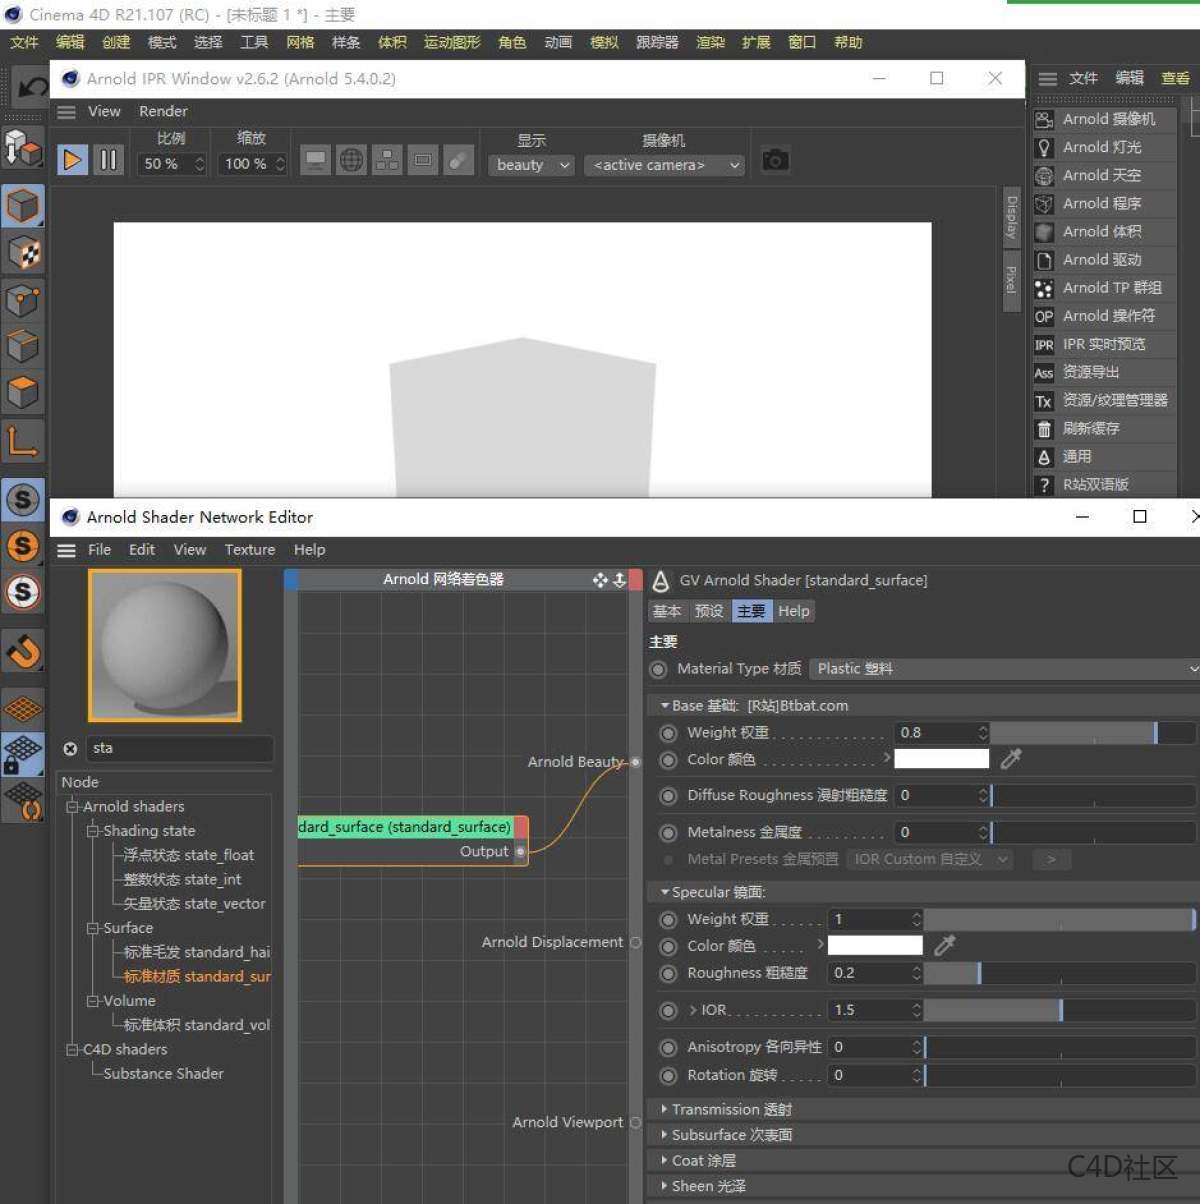The width and height of the screenshot is (1200, 1204).
Task: Switch to the 基本 tab
Action: 667,611
